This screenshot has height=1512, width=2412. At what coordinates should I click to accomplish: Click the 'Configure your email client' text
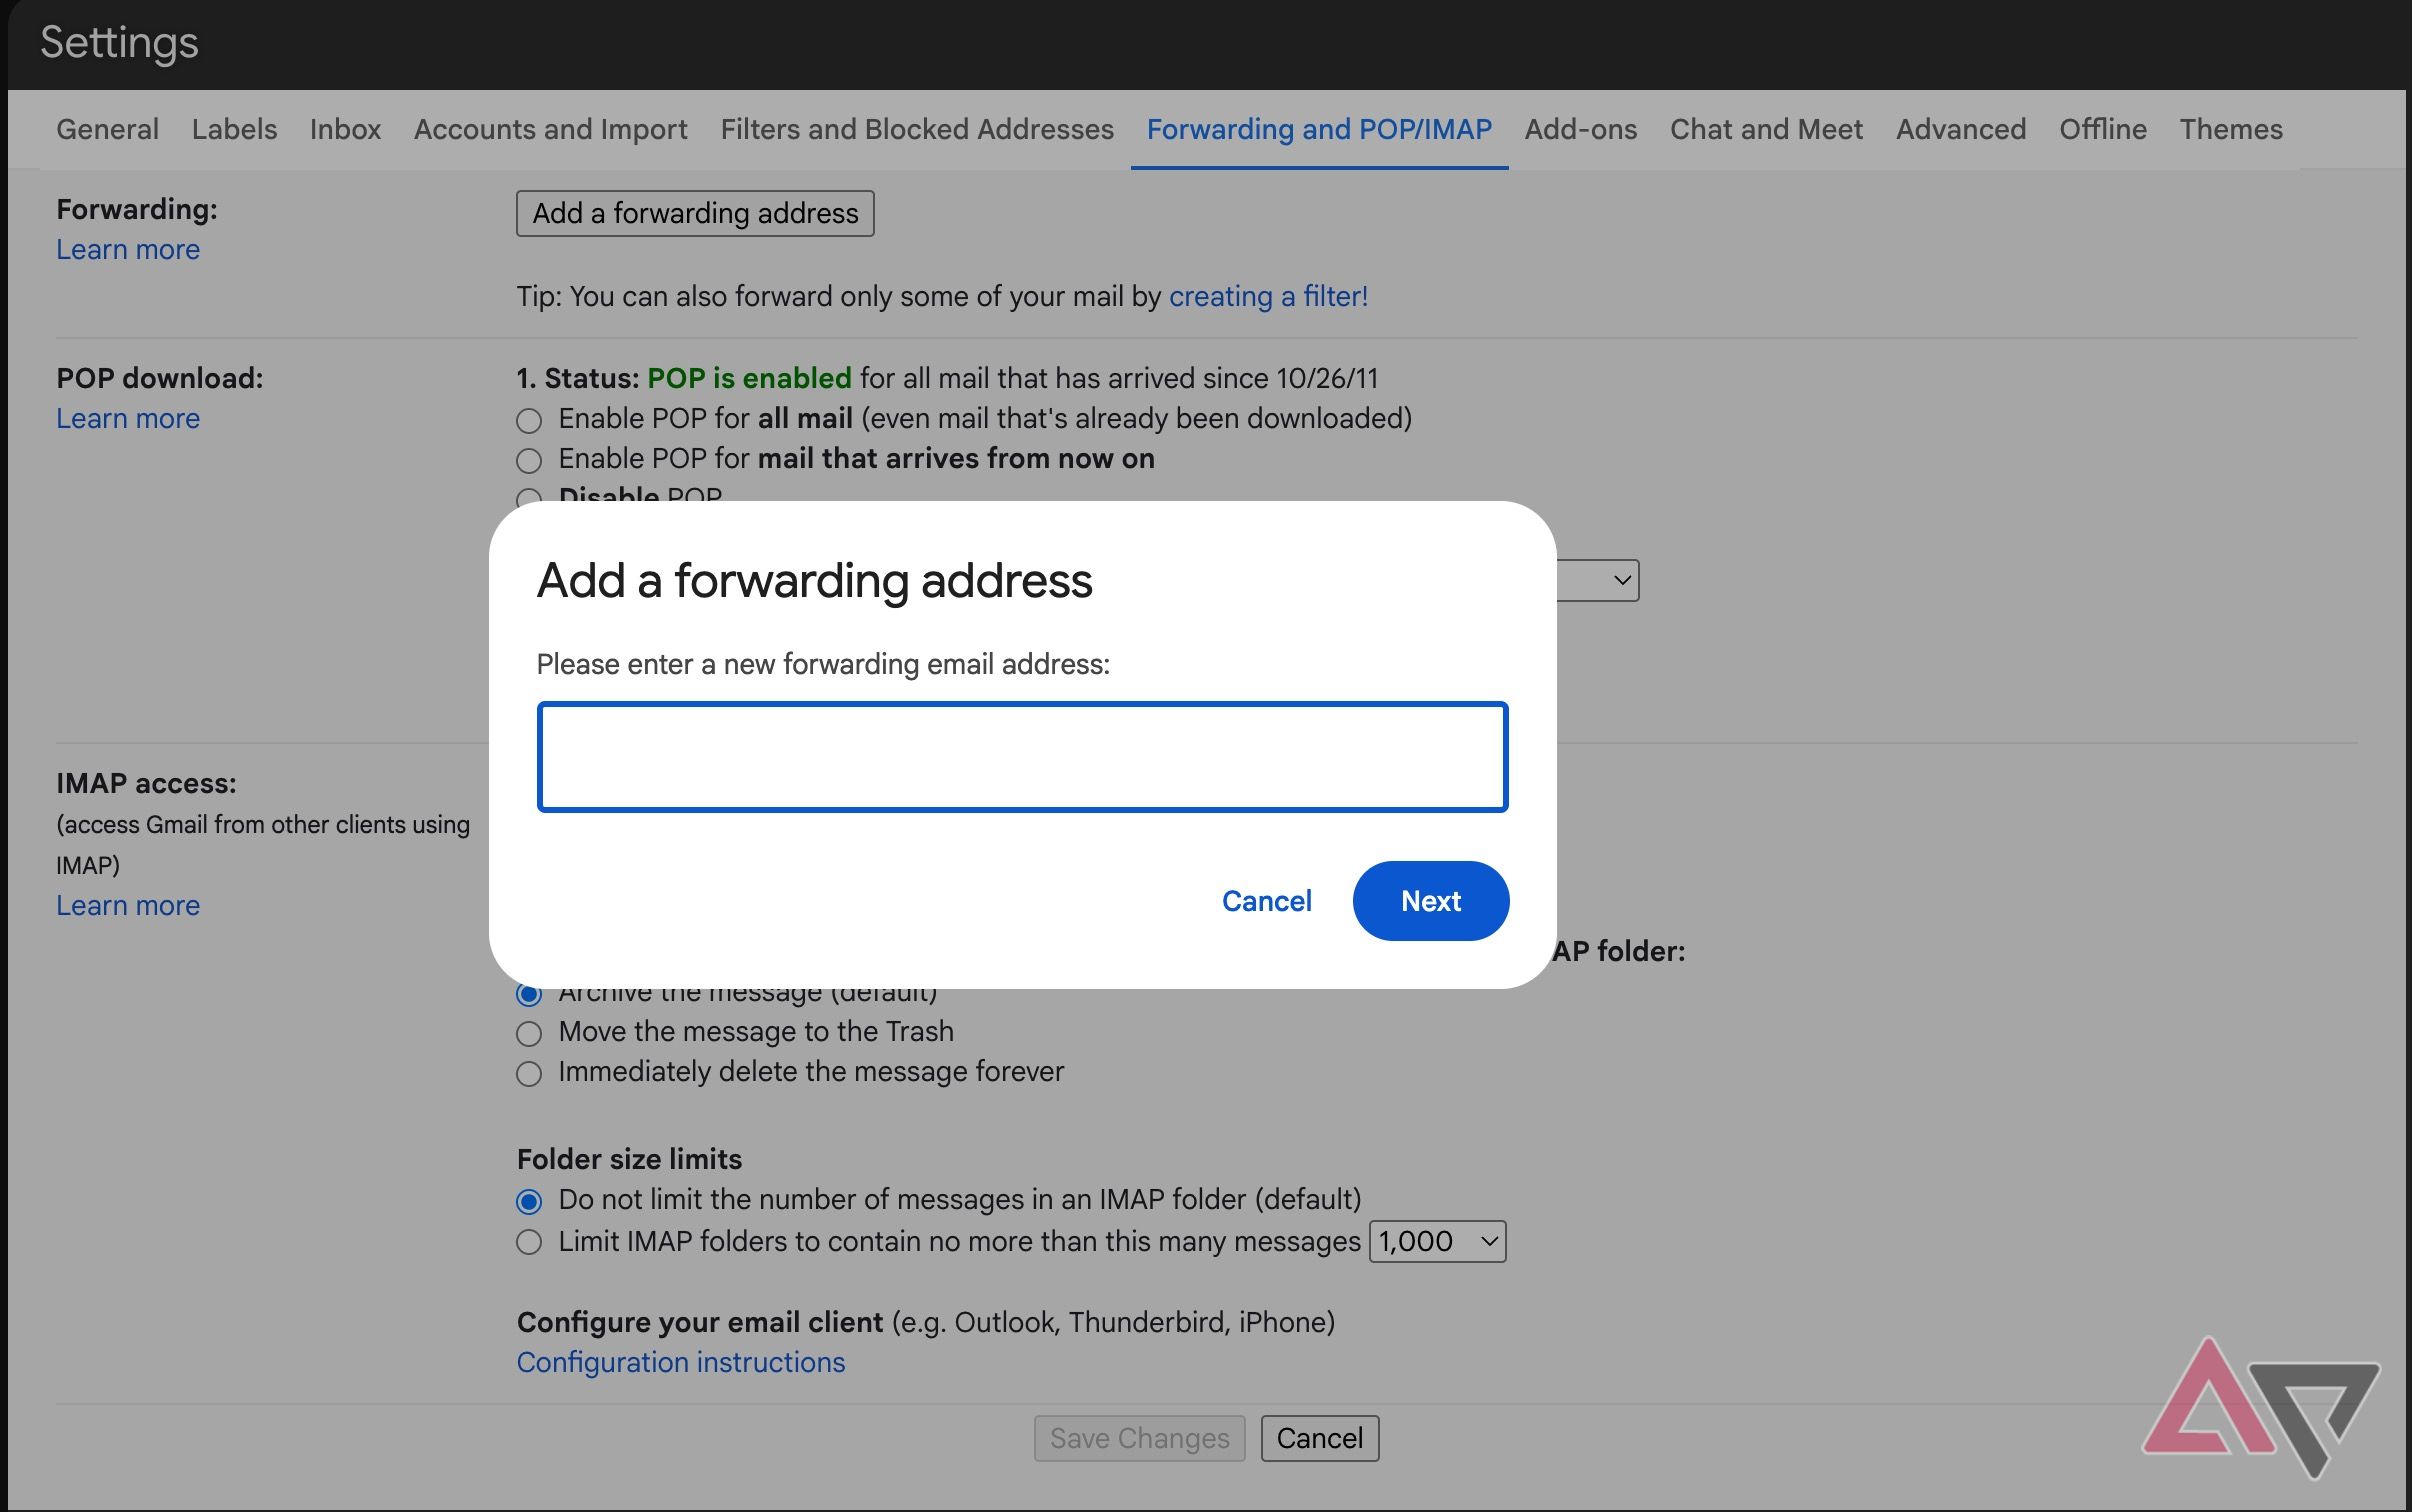coord(700,1322)
